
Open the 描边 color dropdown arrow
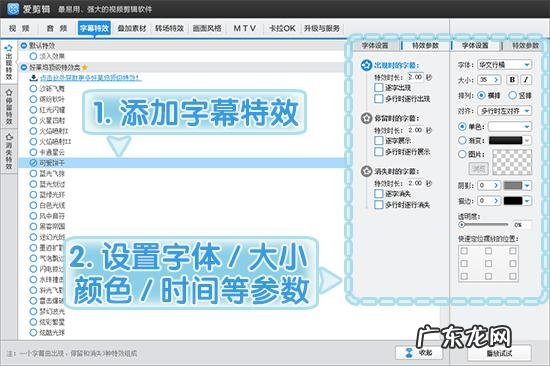pyautogui.click(x=528, y=201)
